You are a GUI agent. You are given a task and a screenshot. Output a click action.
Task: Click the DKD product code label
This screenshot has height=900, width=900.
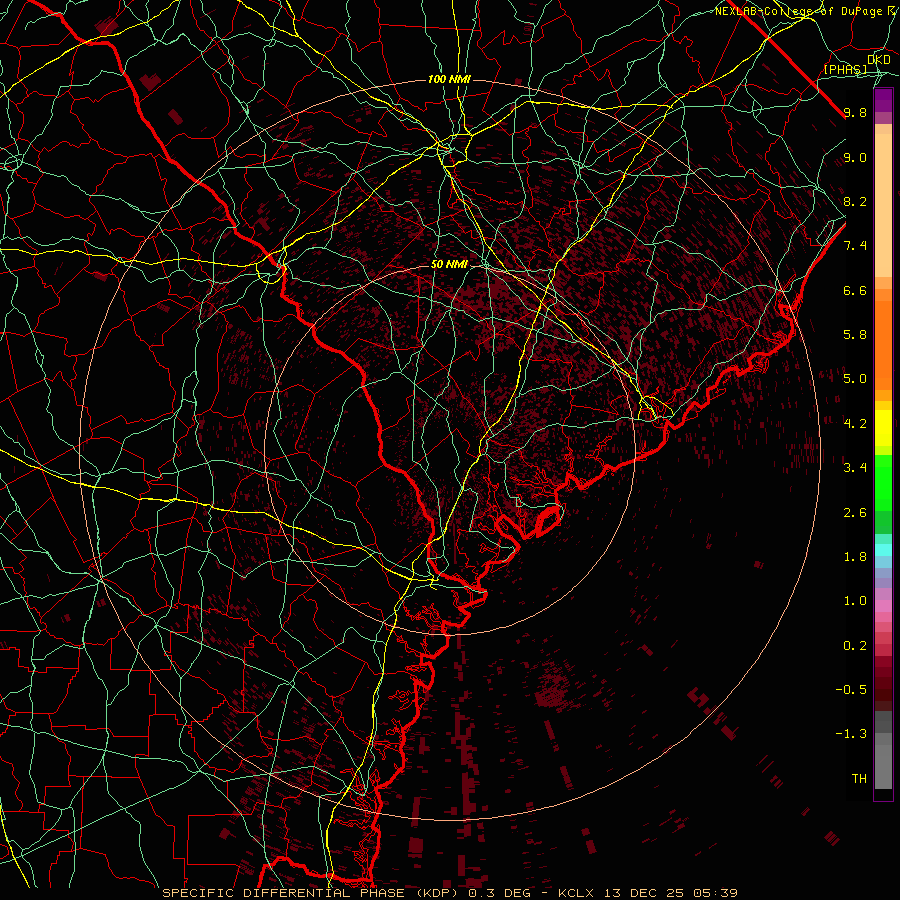[x=879, y=60]
